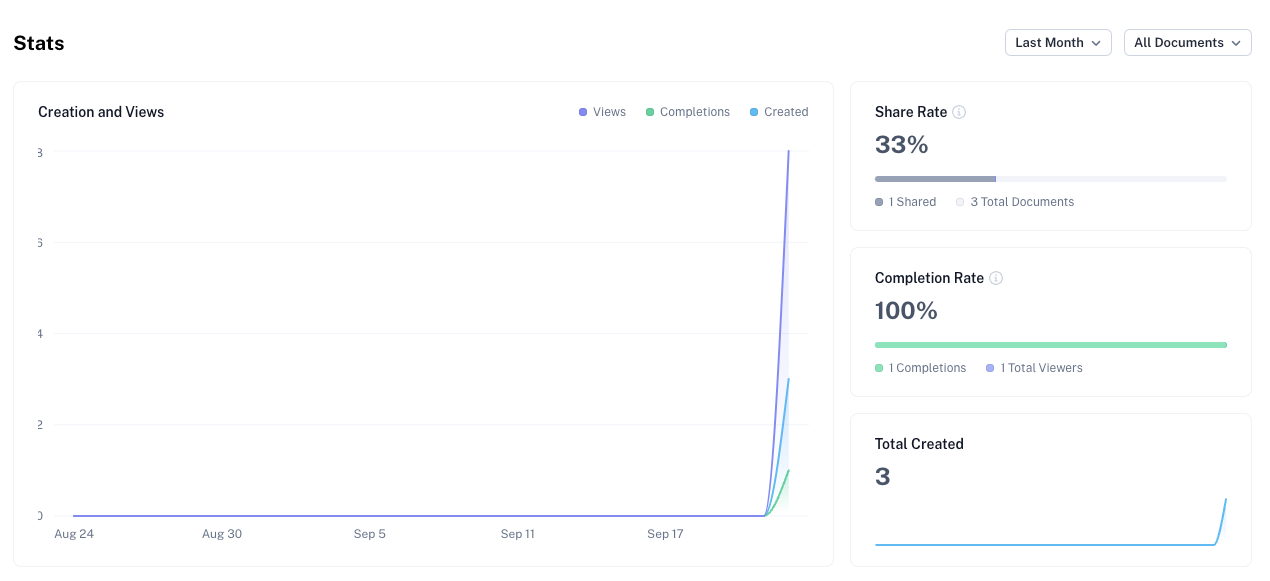Click the Total Created count of 3
Image resolution: width=1270 pixels, height=581 pixels.
coord(882,476)
